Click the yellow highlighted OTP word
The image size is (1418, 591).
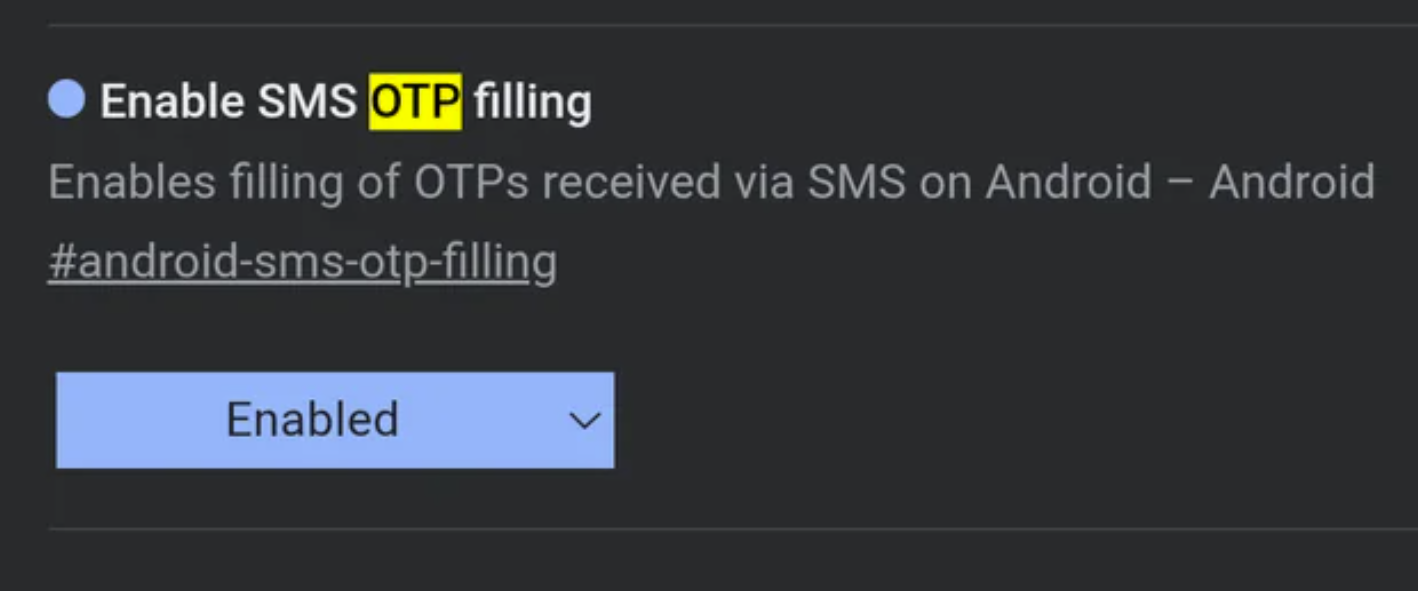415,101
